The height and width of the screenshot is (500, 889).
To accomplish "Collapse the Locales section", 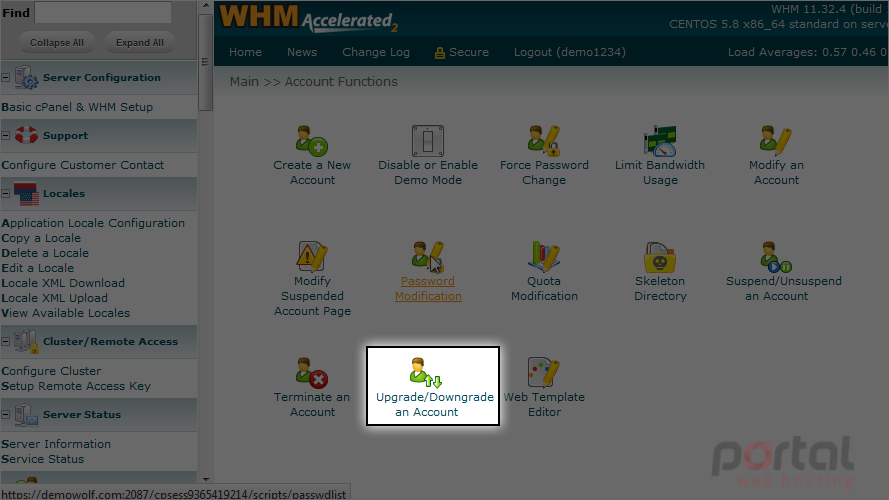I will click(x=6, y=193).
